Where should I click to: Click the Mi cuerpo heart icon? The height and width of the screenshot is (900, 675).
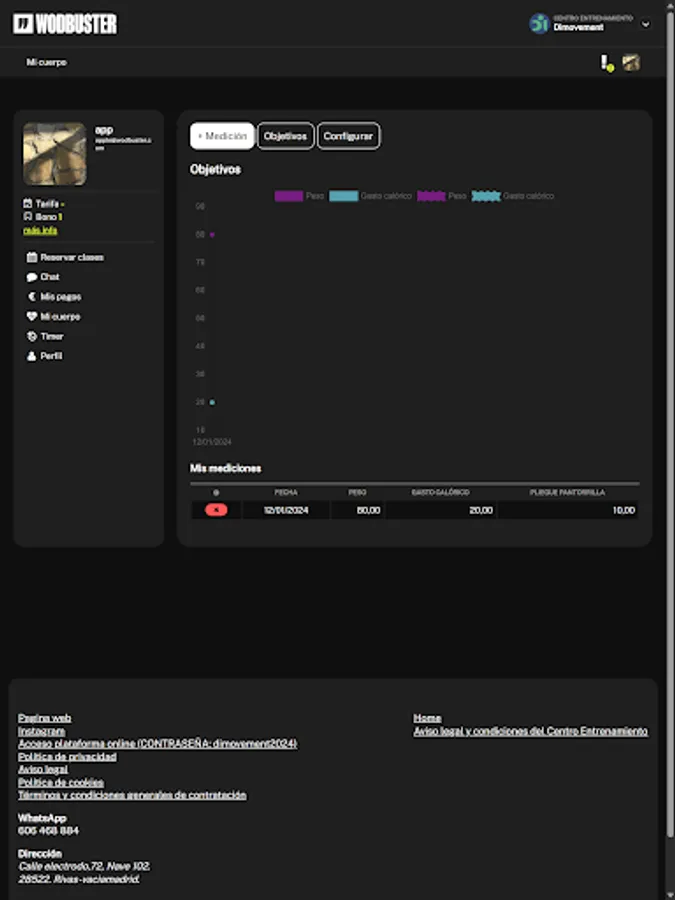pos(32,316)
